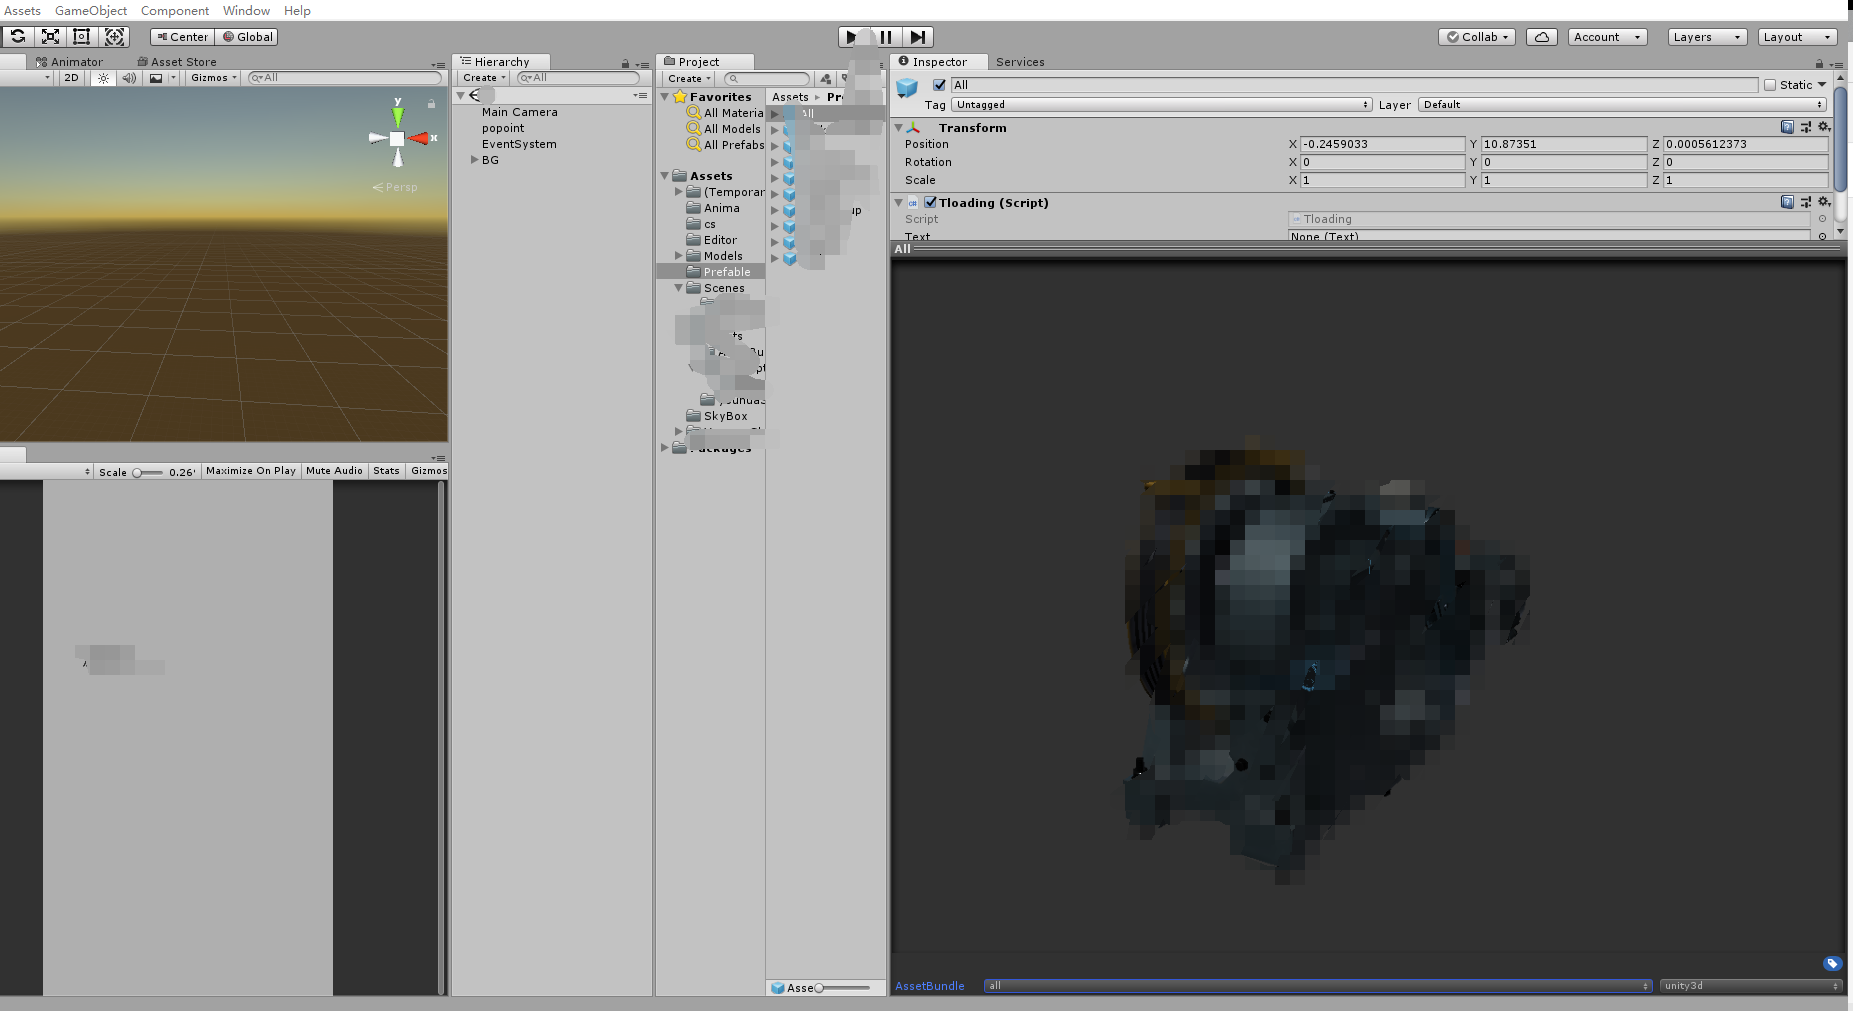1853x1011 pixels.
Task: Click Create in Hierarchy panel
Action: point(484,78)
